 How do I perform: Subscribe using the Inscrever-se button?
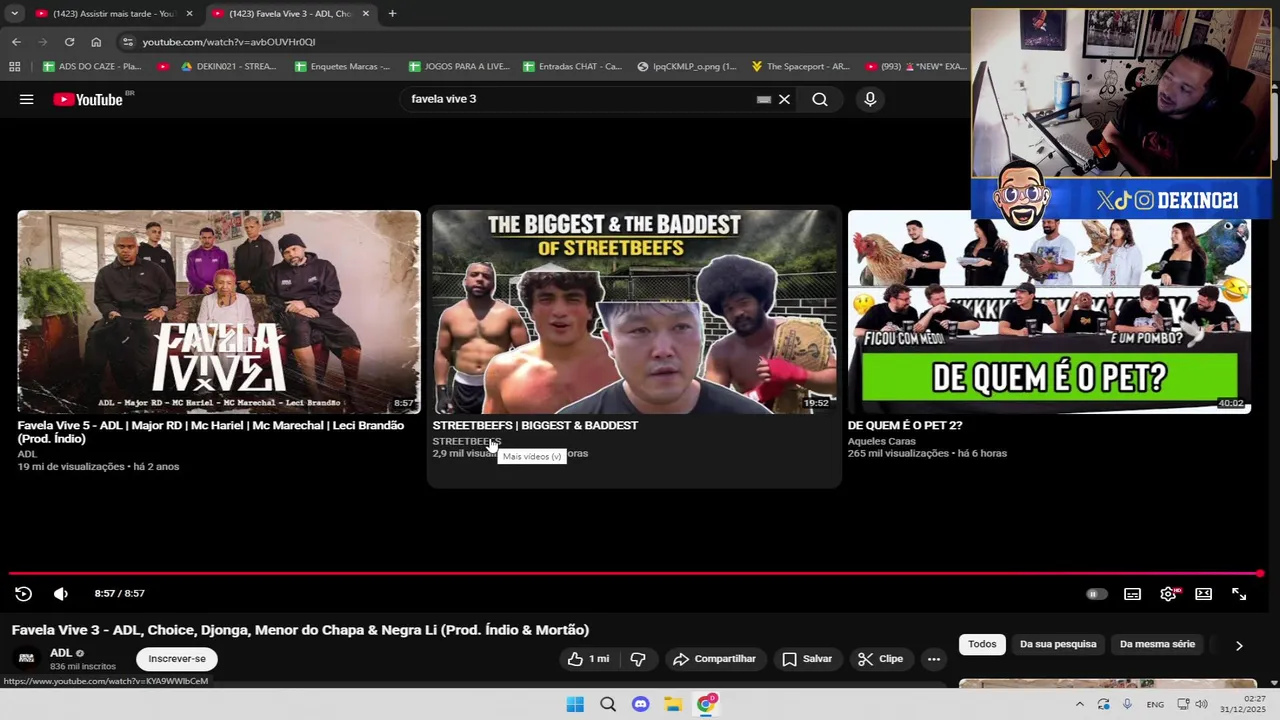(177, 659)
